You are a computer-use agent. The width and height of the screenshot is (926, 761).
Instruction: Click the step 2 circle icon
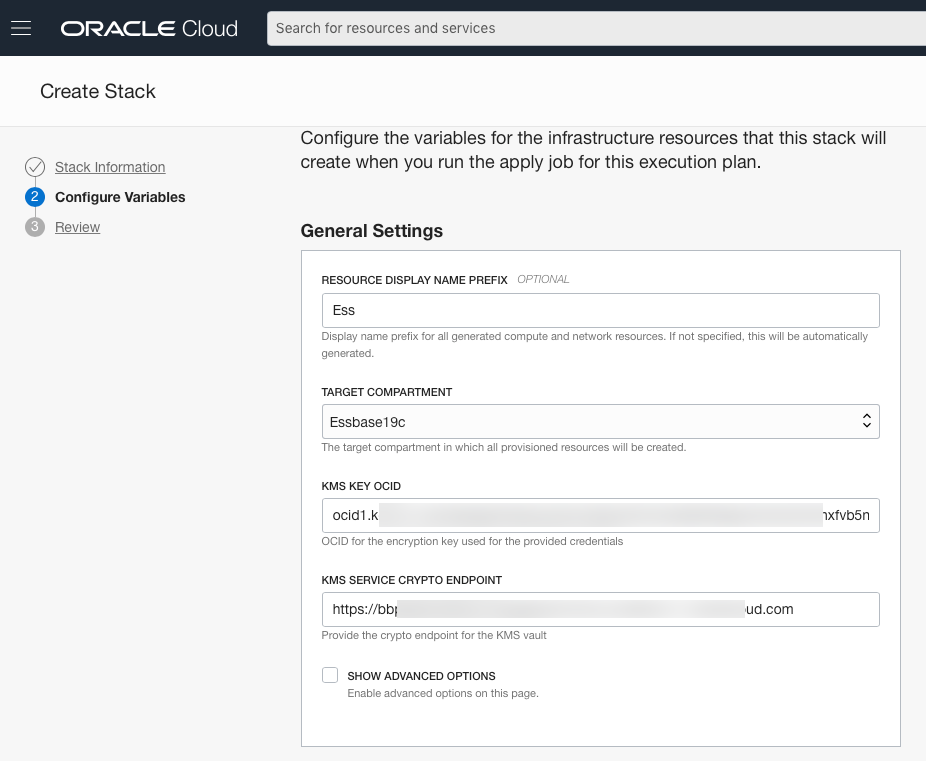[x=35, y=197]
